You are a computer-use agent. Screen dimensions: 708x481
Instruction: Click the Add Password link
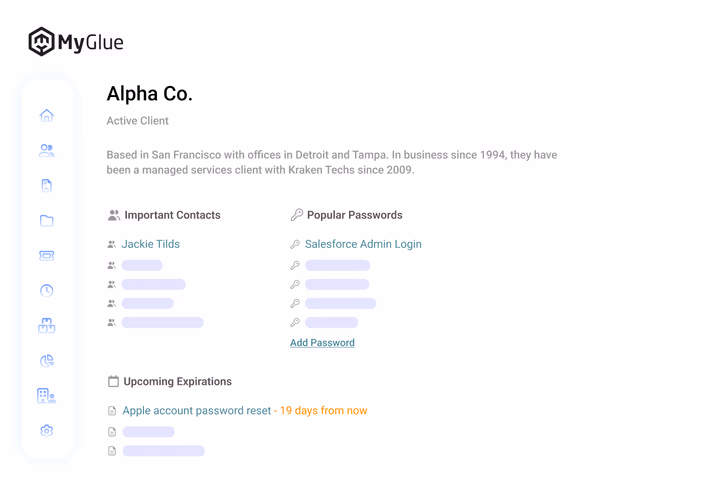pyautogui.click(x=322, y=343)
